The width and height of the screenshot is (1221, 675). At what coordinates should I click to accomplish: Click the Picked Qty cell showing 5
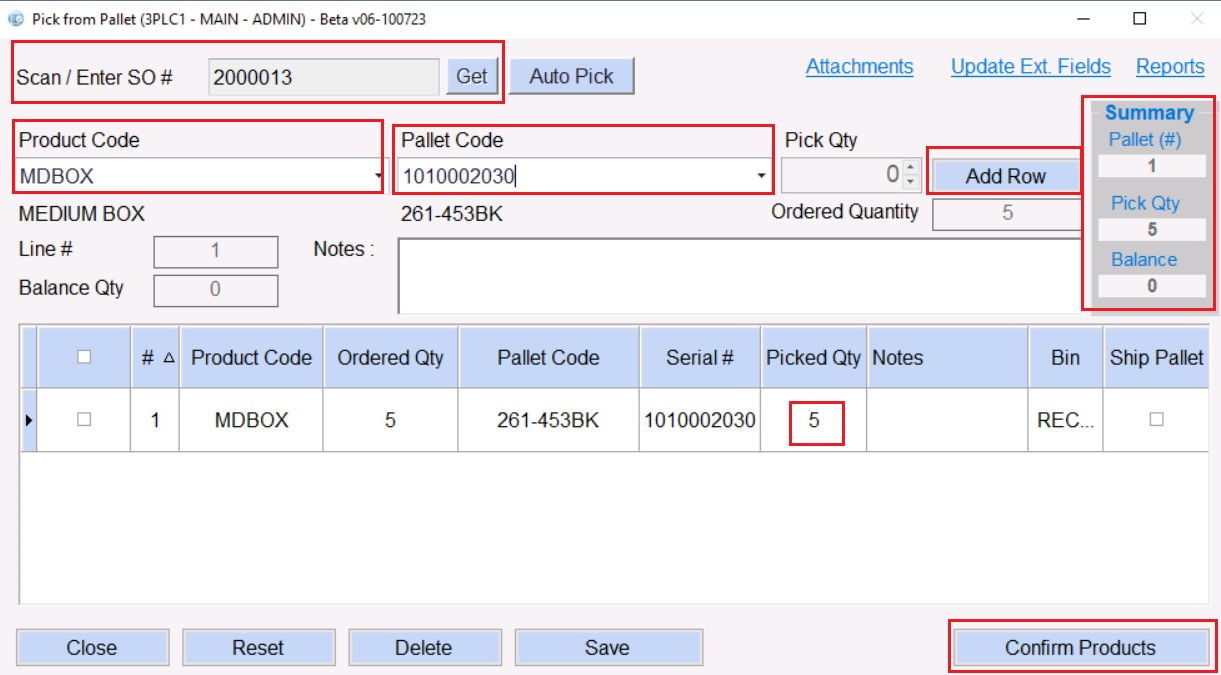(814, 421)
